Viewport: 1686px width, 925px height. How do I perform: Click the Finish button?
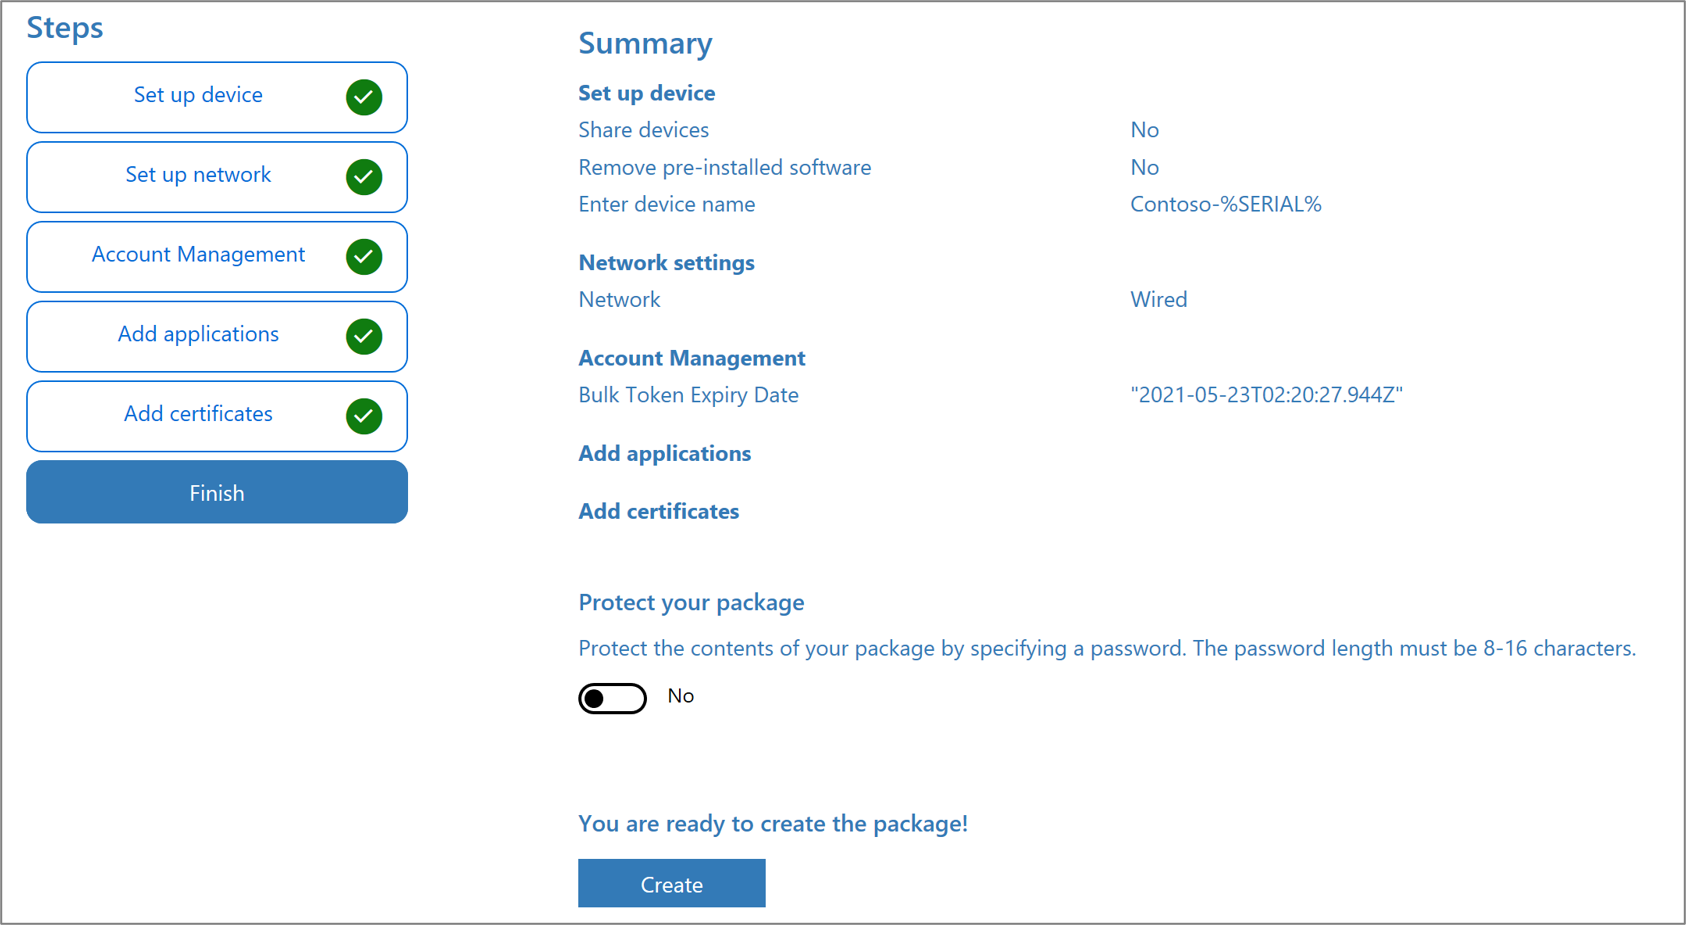point(216,492)
